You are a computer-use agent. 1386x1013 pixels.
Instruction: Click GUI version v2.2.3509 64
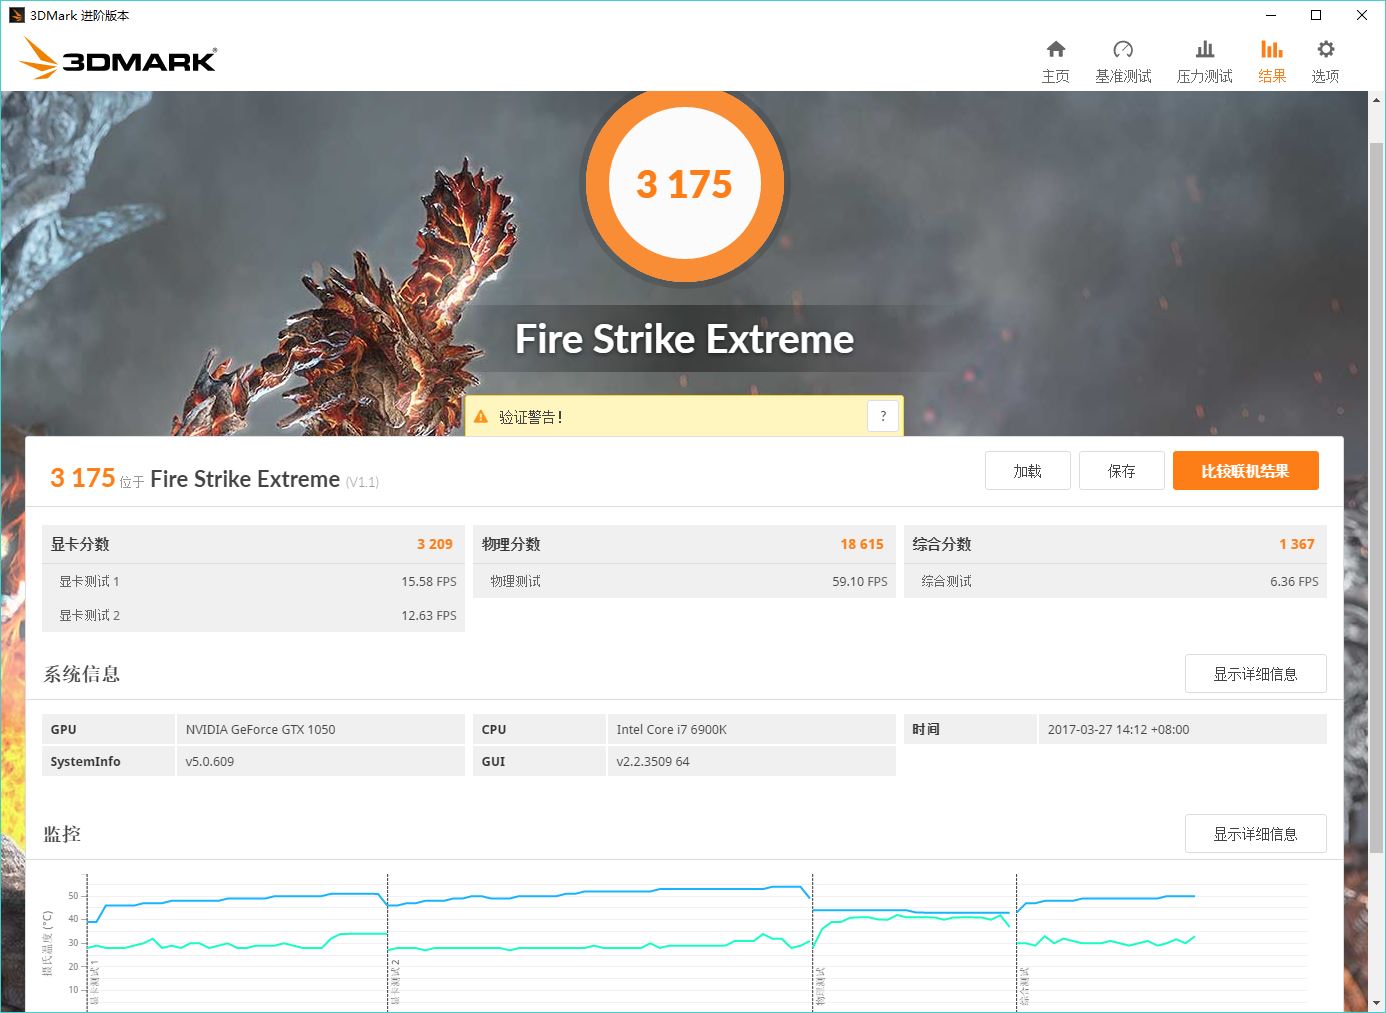pyautogui.click(x=652, y=761)
